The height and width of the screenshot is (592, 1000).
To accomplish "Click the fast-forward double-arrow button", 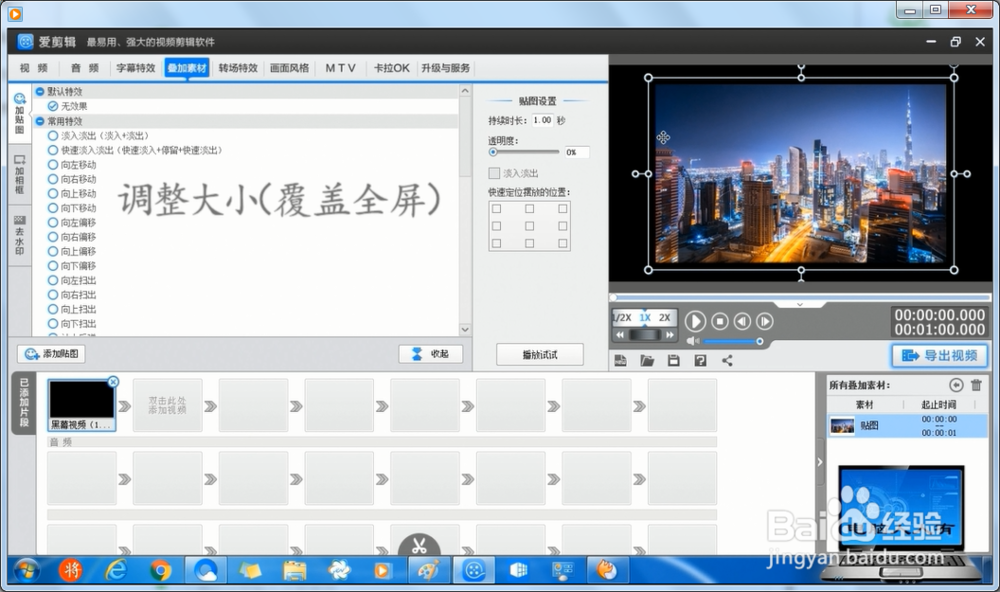I will 669,335.
